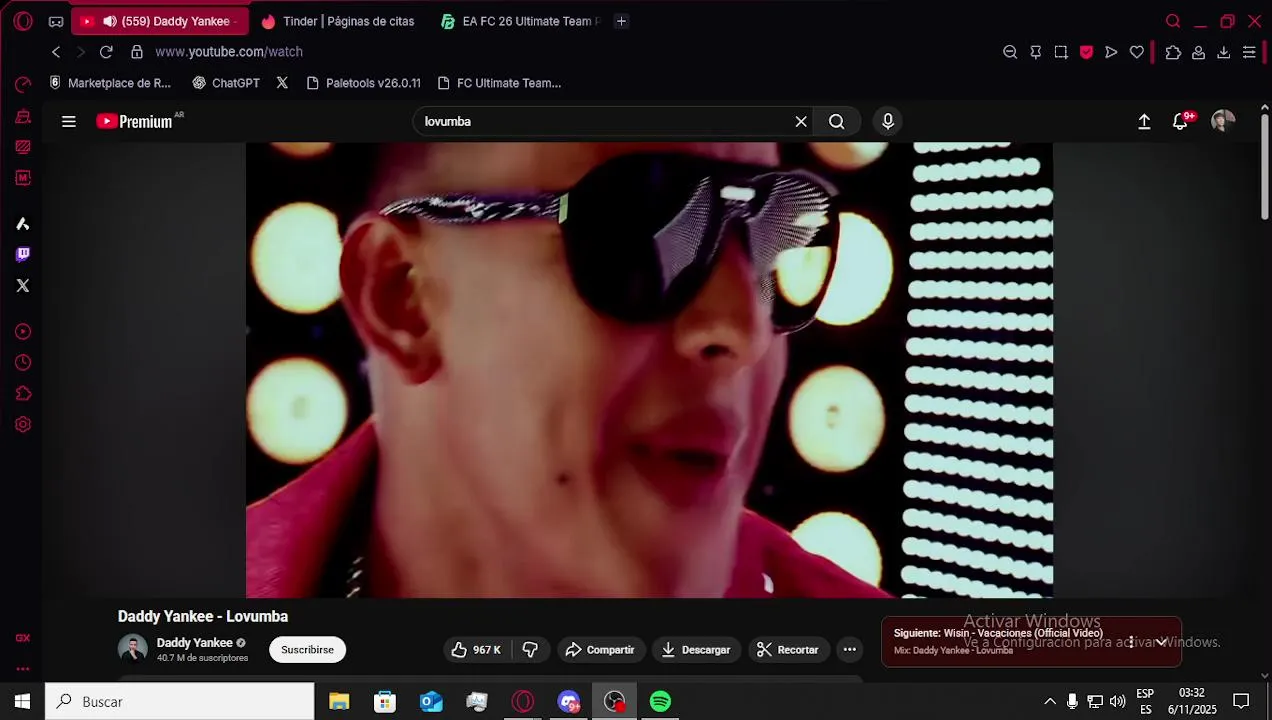Switch to the Daddy Yankee tab
This screenshot has width=1272, height=720.
158,21
